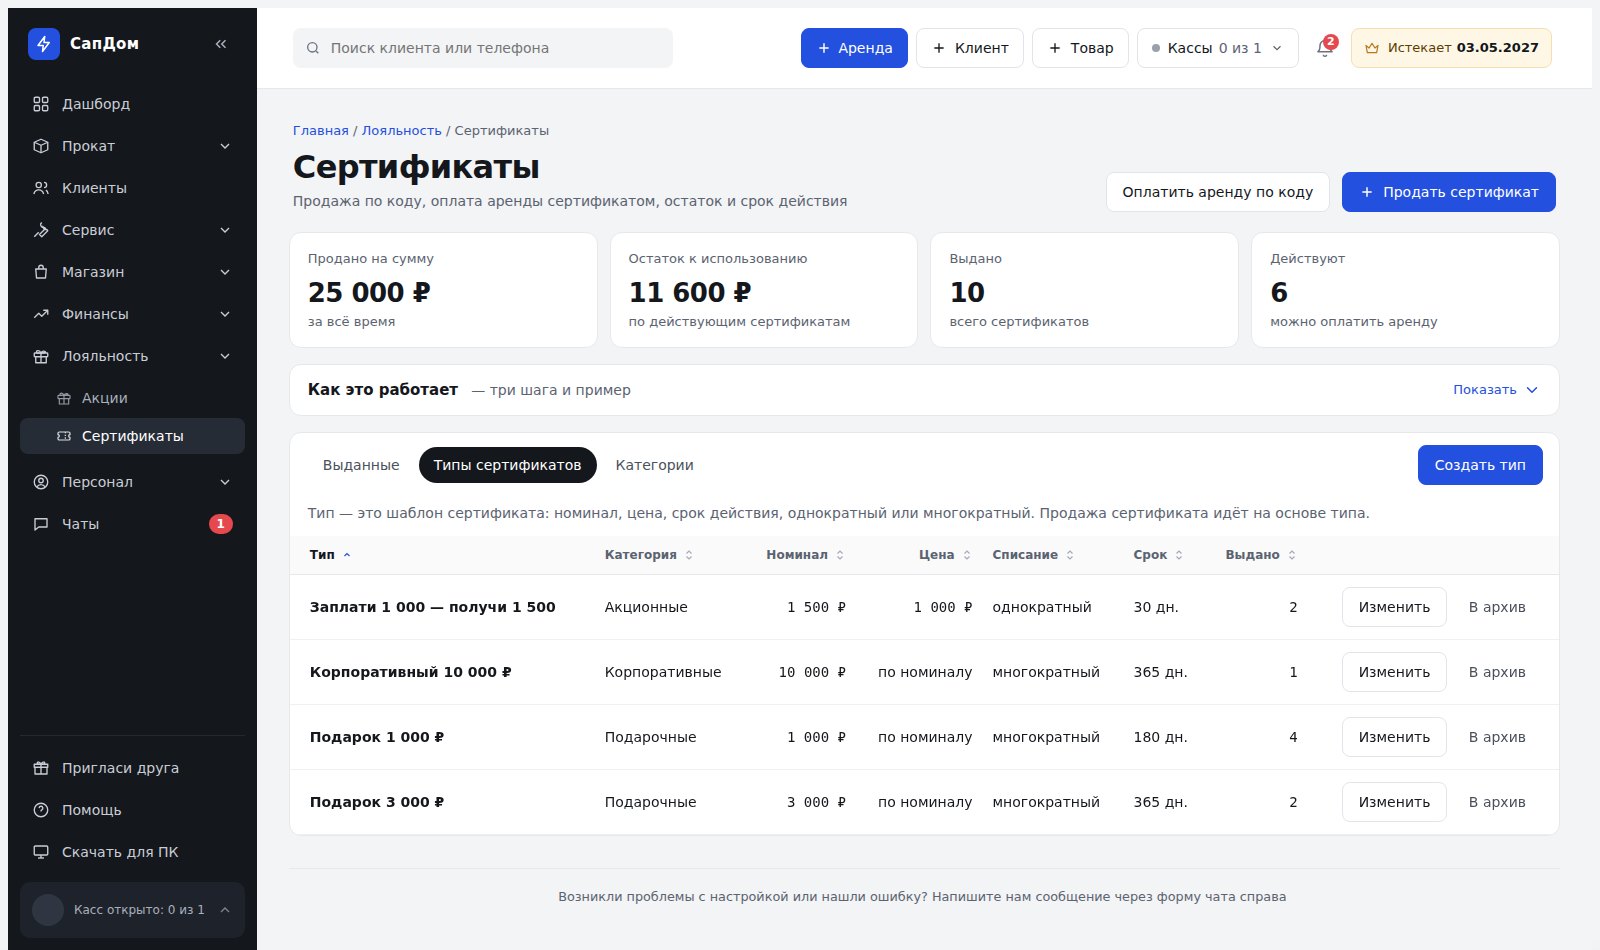Open Касс открыто panel at sidebar bottom
Viewport: 1600px width, 950px height.
(132, 910)
